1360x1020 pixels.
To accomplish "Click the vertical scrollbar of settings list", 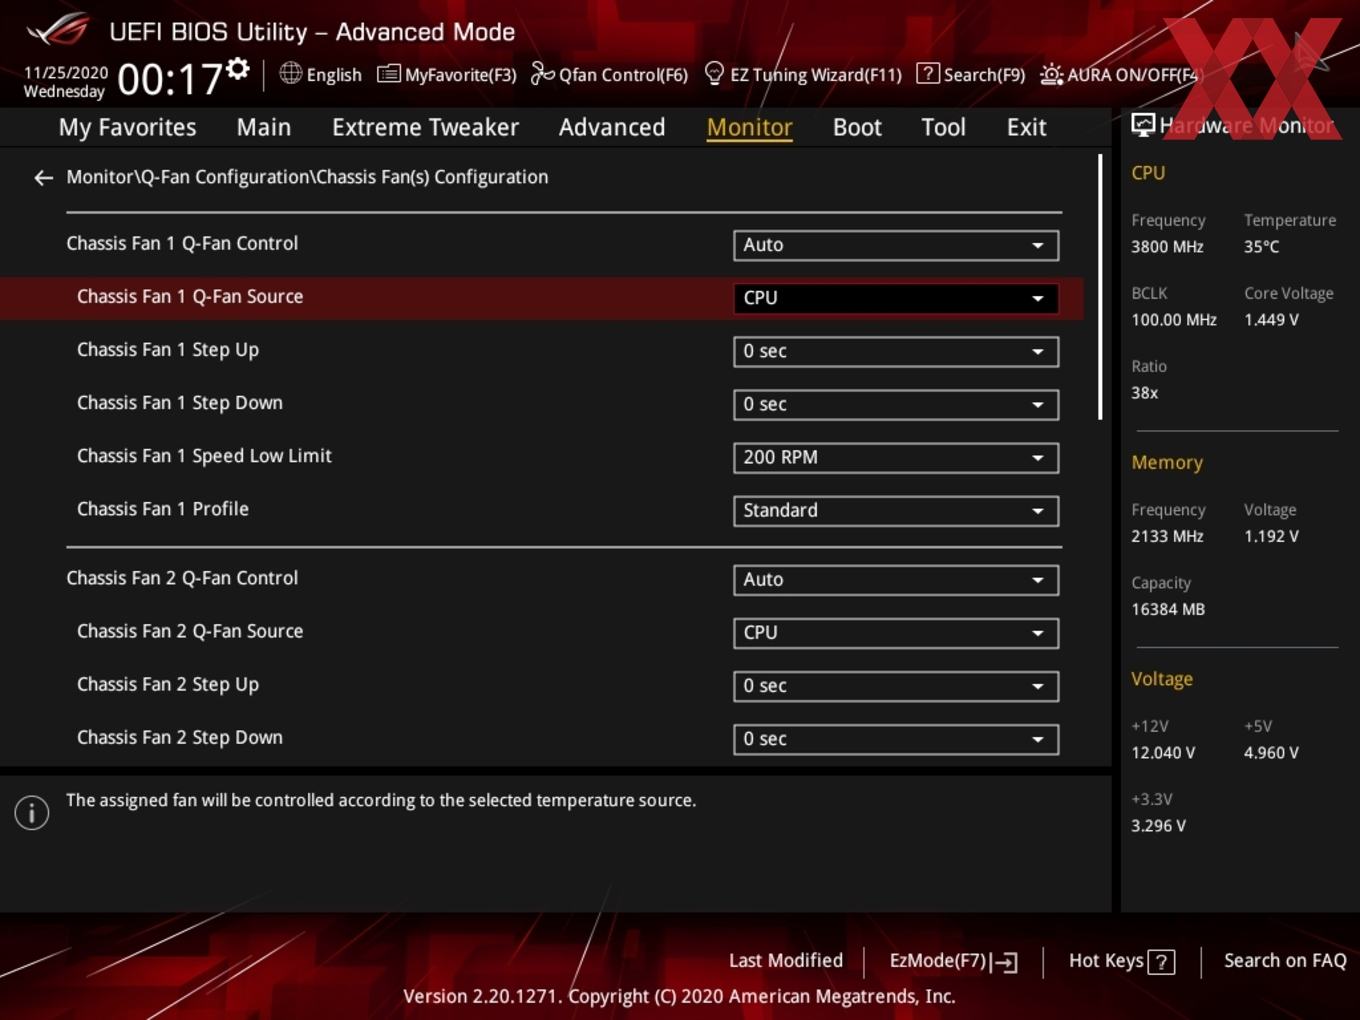I will coord(1100,286).
